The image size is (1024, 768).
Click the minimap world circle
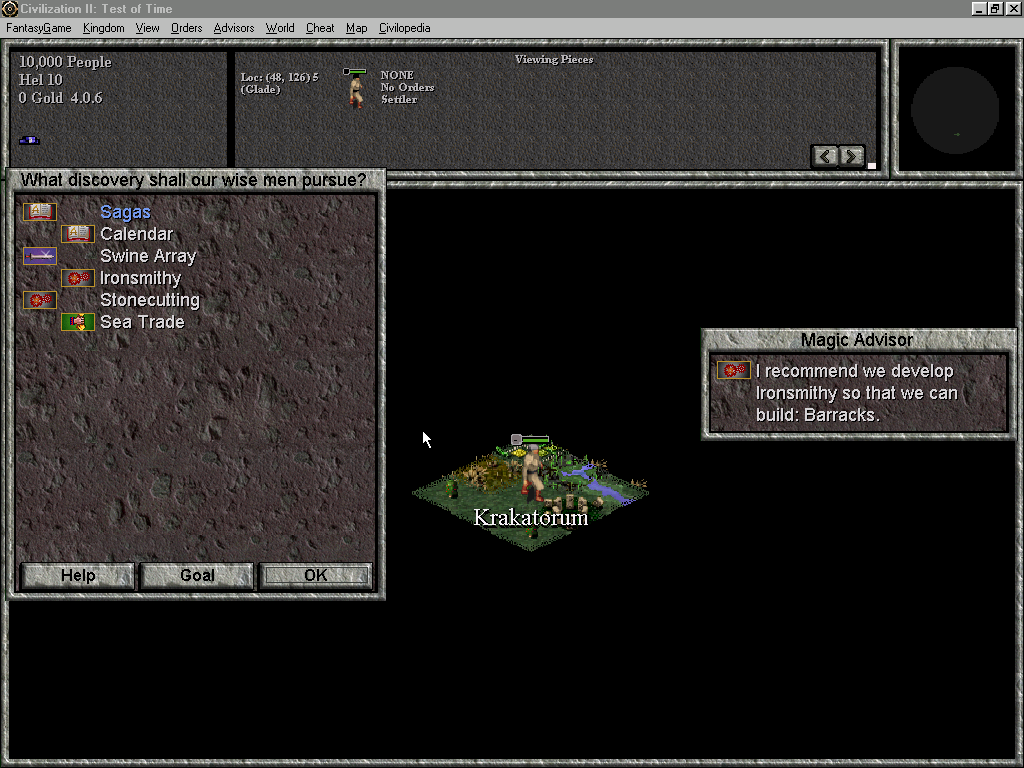point(955,110)
